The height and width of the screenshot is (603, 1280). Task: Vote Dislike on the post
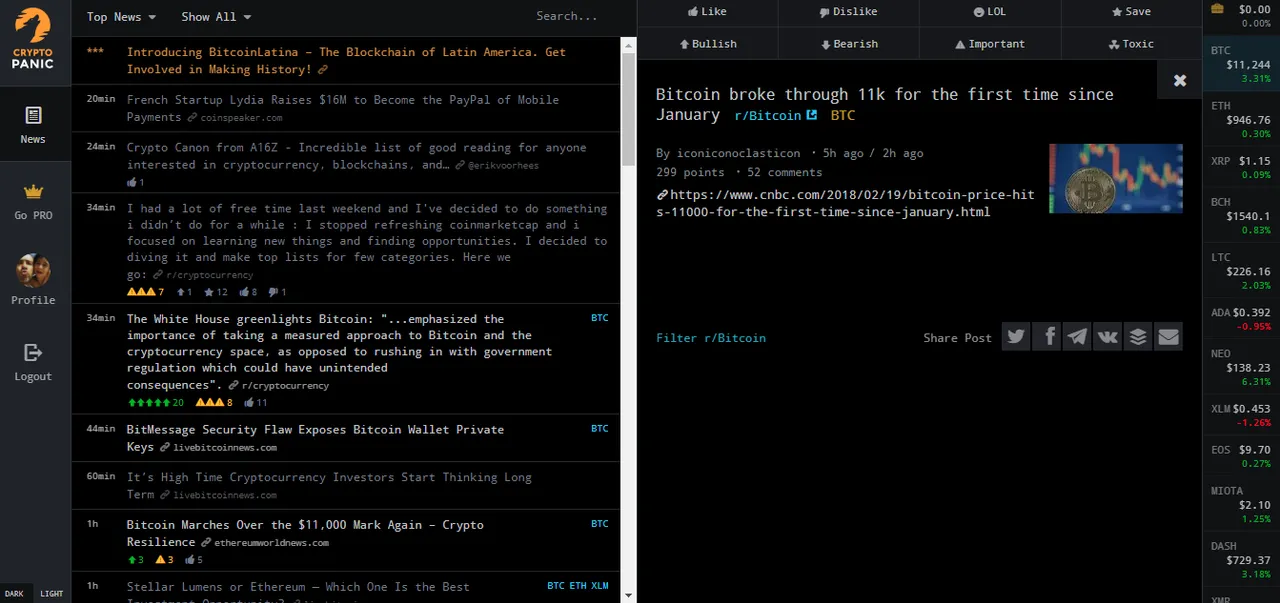coord(848,12)
